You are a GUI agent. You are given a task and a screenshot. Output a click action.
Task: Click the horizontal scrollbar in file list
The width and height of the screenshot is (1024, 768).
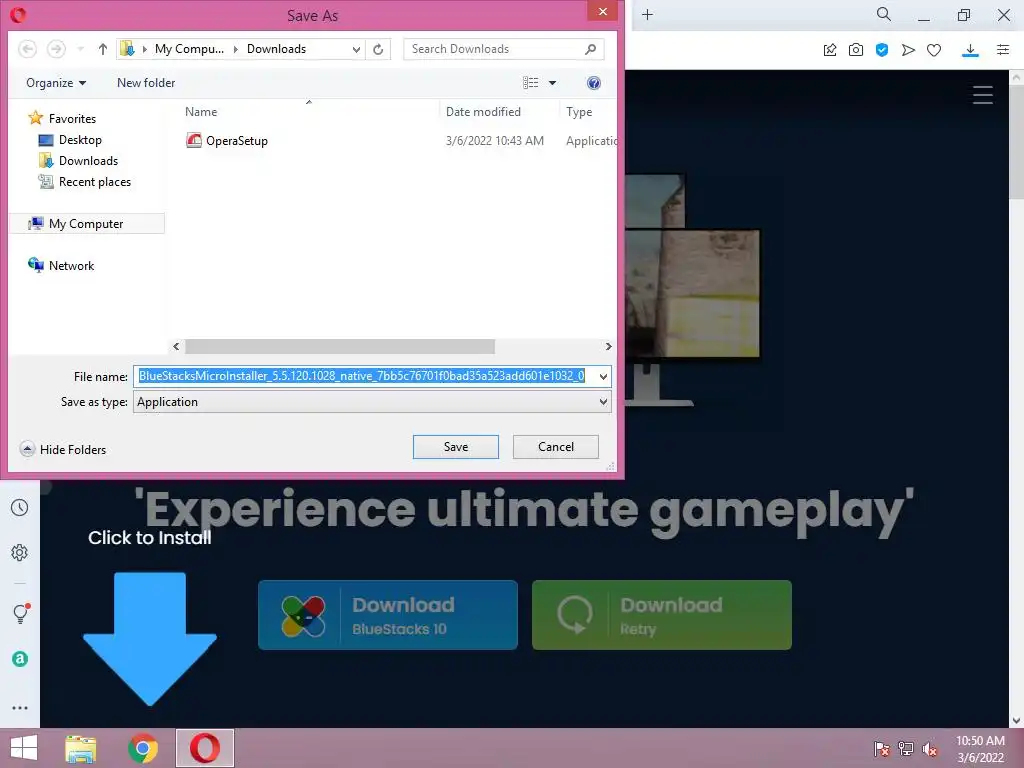(340, 346)
